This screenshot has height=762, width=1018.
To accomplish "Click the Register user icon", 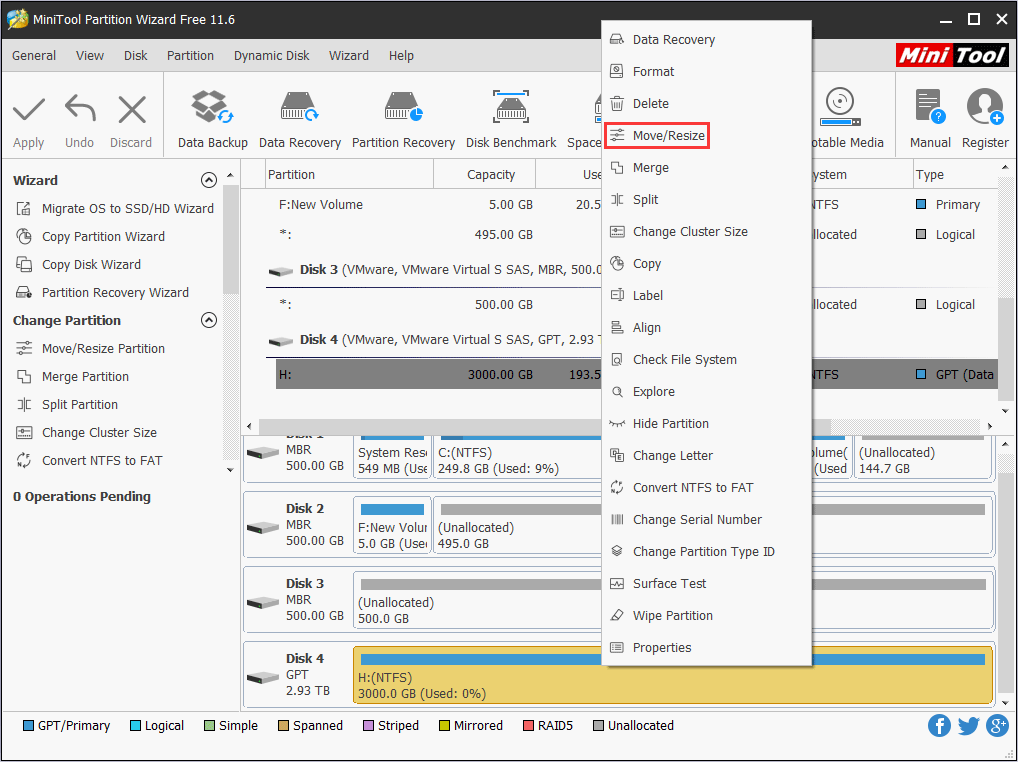I will 985,106.
